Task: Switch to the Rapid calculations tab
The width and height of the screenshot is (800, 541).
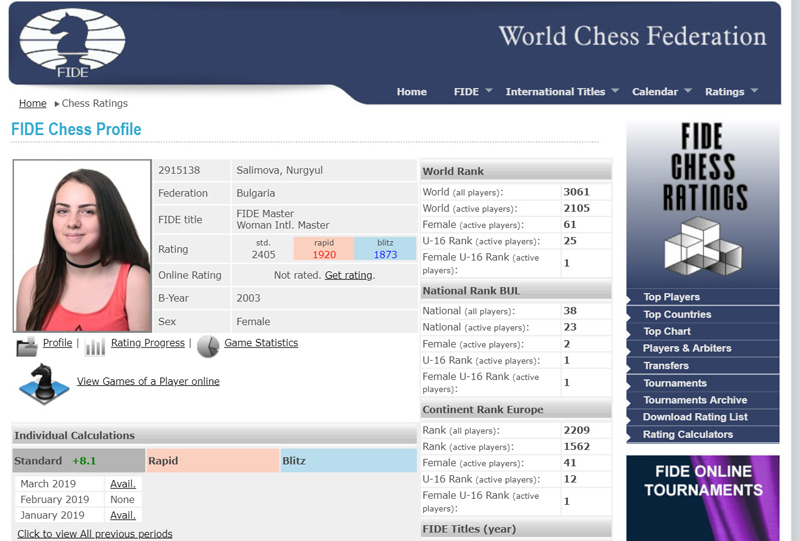Action: pos(213,460)
